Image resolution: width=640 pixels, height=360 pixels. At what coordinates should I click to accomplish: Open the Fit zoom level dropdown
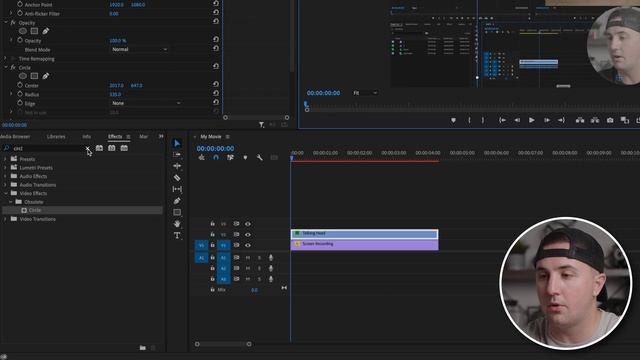[365, 93]
